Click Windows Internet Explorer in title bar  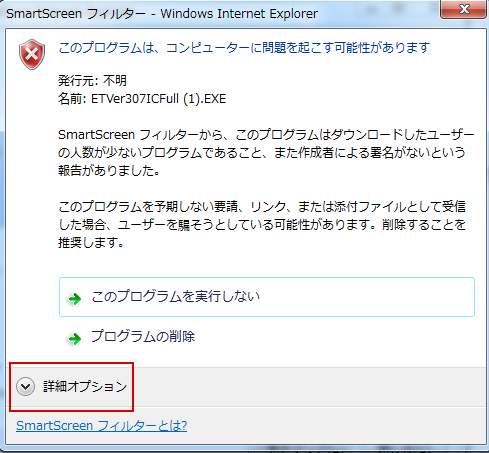coord(239,14)
